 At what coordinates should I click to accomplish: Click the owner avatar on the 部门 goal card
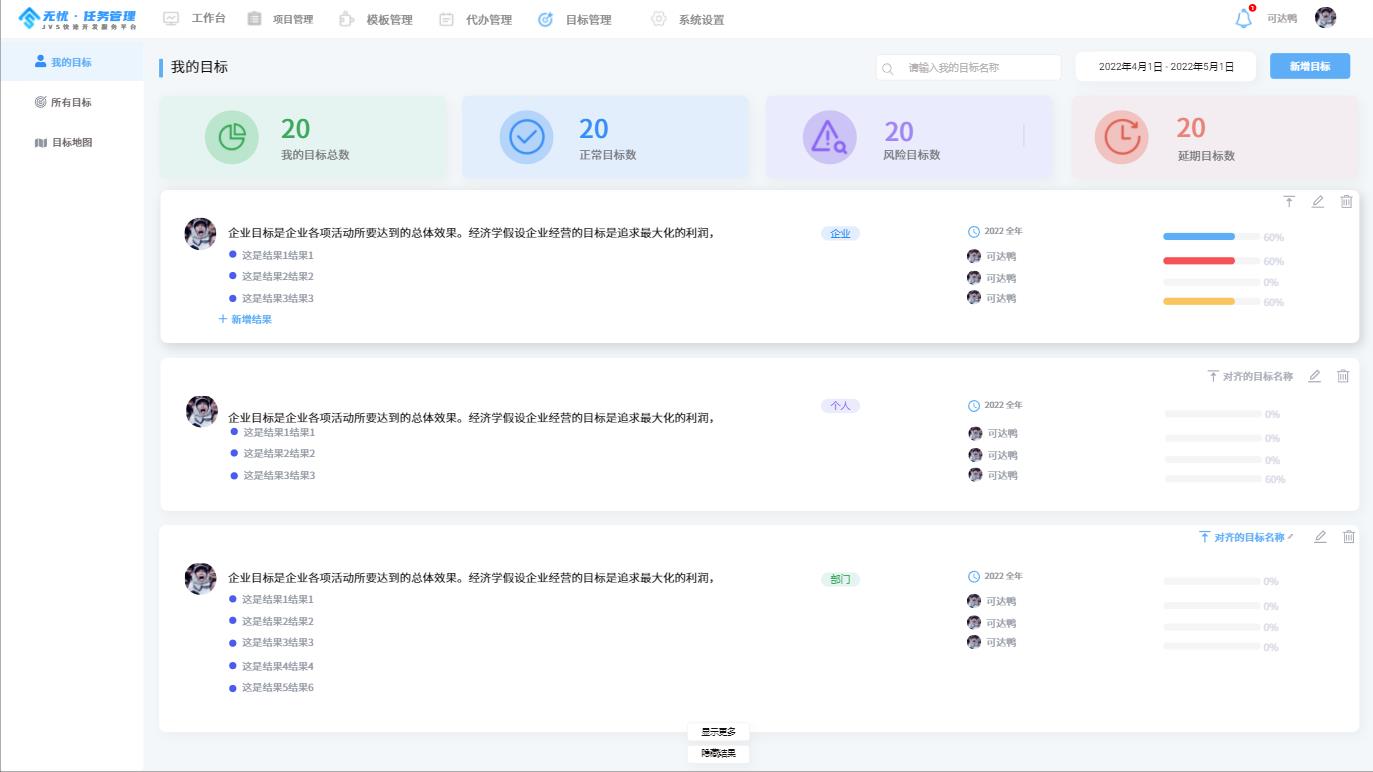[201, 578]
